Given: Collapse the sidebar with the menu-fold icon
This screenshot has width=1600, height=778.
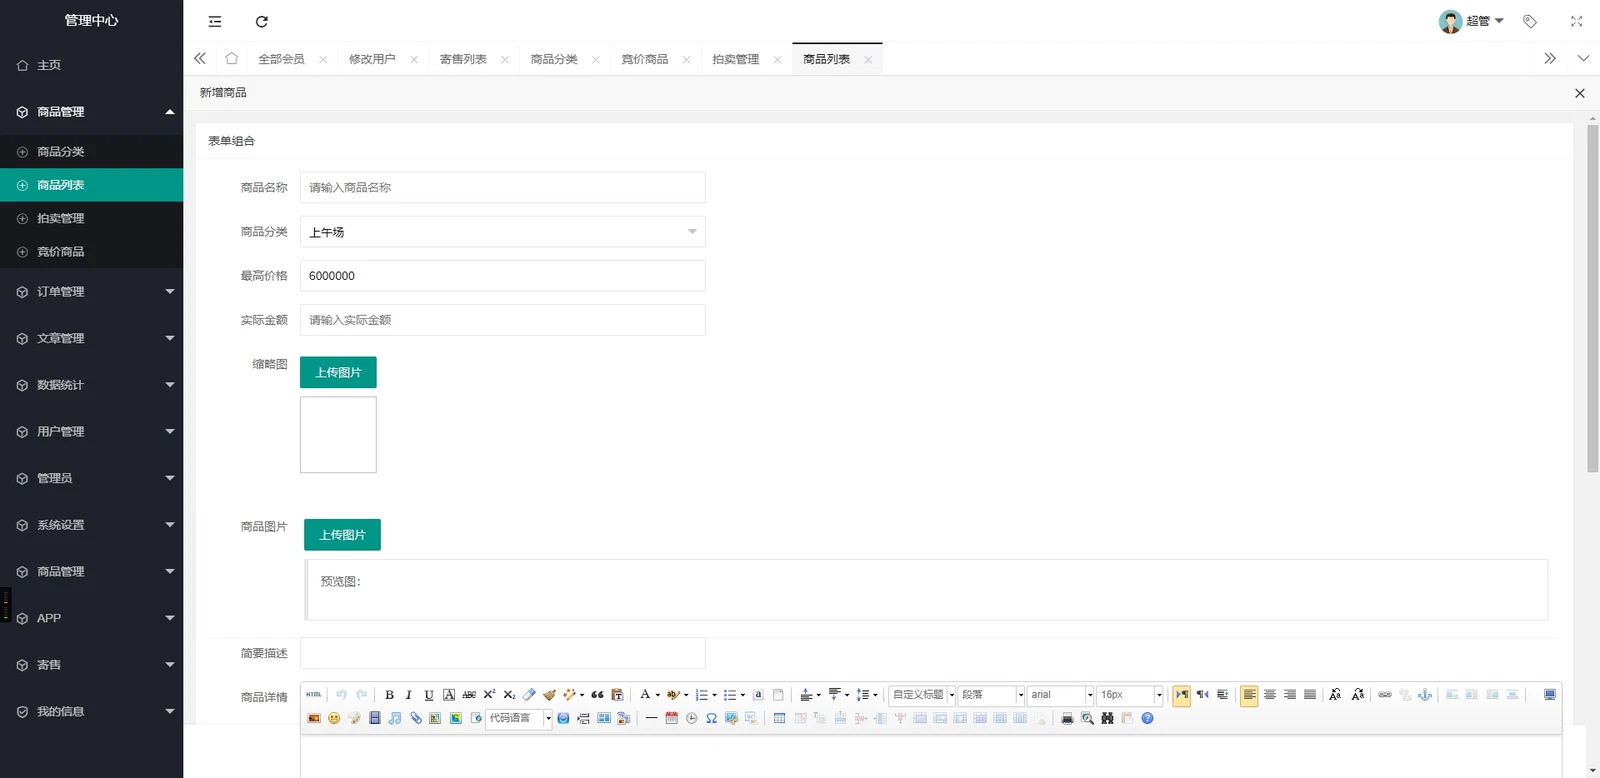Looking at the screenshot, I should pyautogui.click(x=215, y=21).
